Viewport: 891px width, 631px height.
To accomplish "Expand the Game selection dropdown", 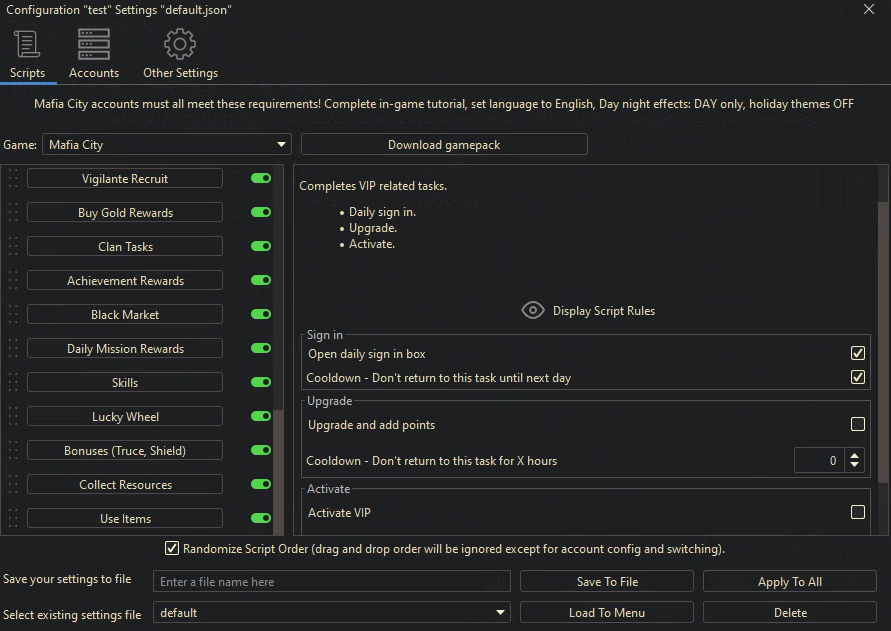I will [x=281, y=145].
